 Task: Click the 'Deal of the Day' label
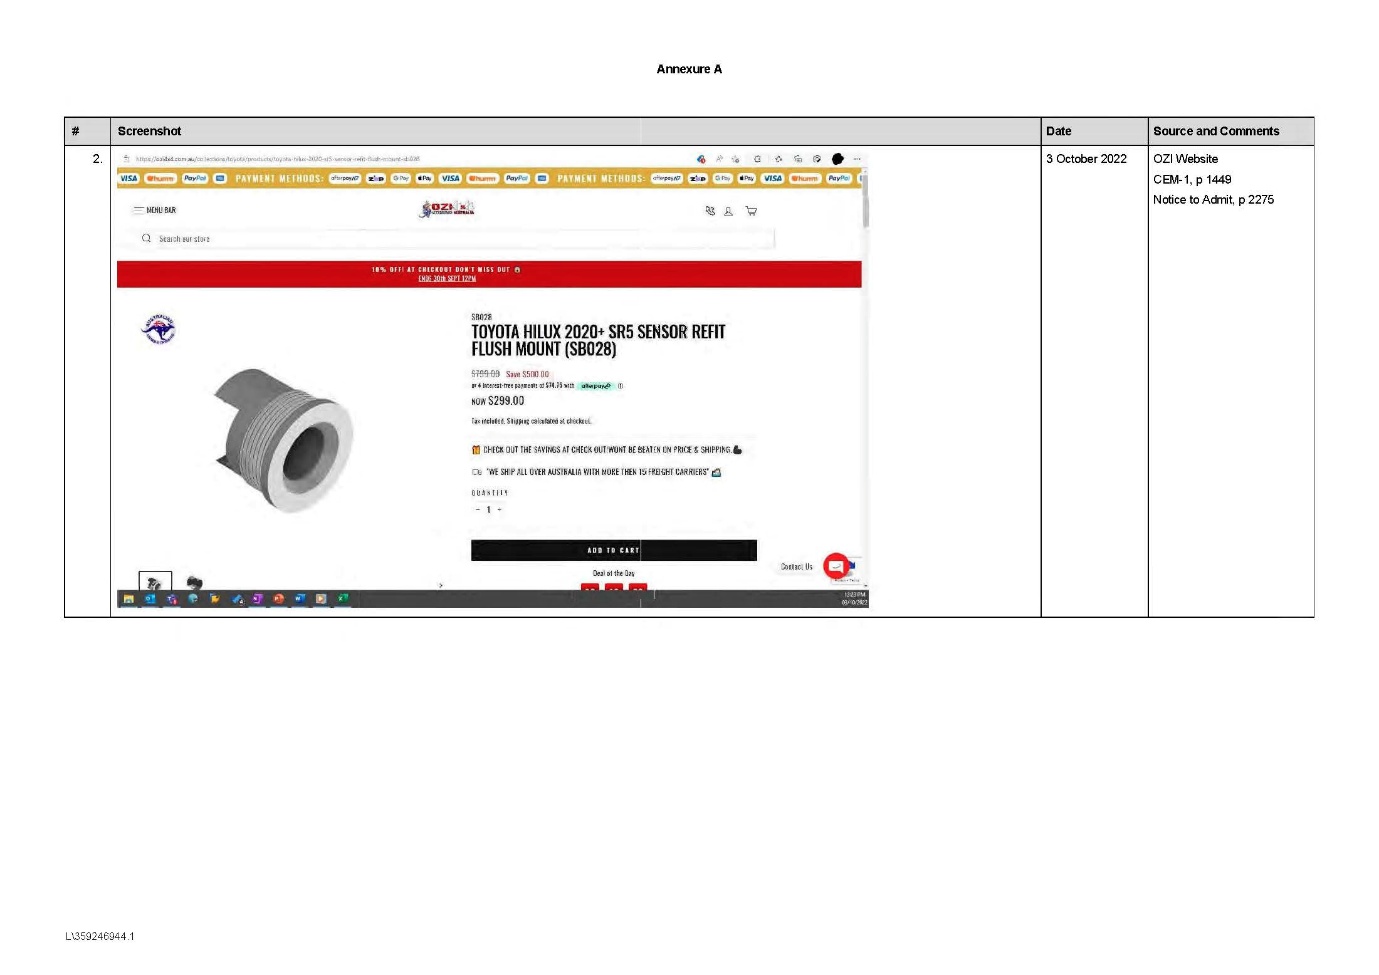pyautogui.click(x=614, y=574)
